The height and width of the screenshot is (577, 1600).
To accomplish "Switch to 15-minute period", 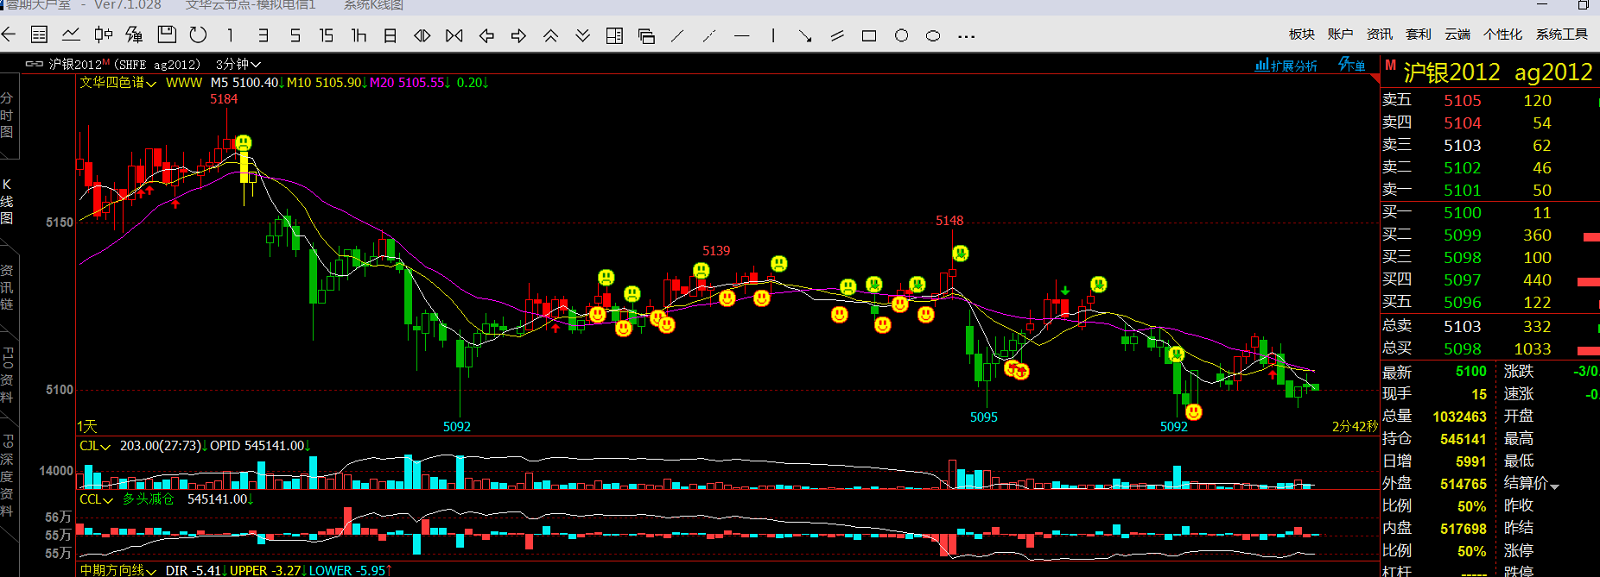I will click(x=326, y=36).
